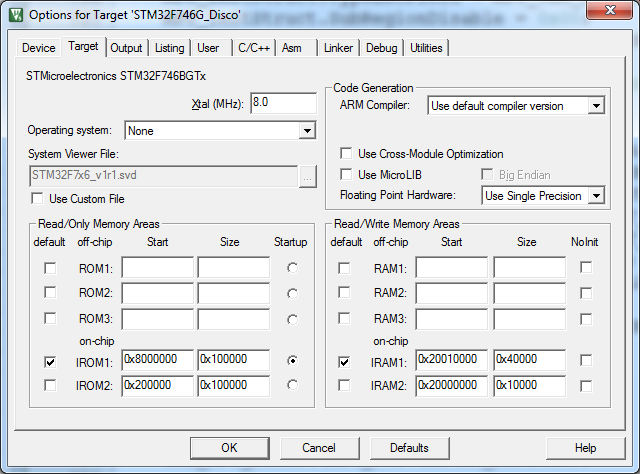Edit IROM2 Size field
Screen dimensions: 640x474
(x=234, y=386)
